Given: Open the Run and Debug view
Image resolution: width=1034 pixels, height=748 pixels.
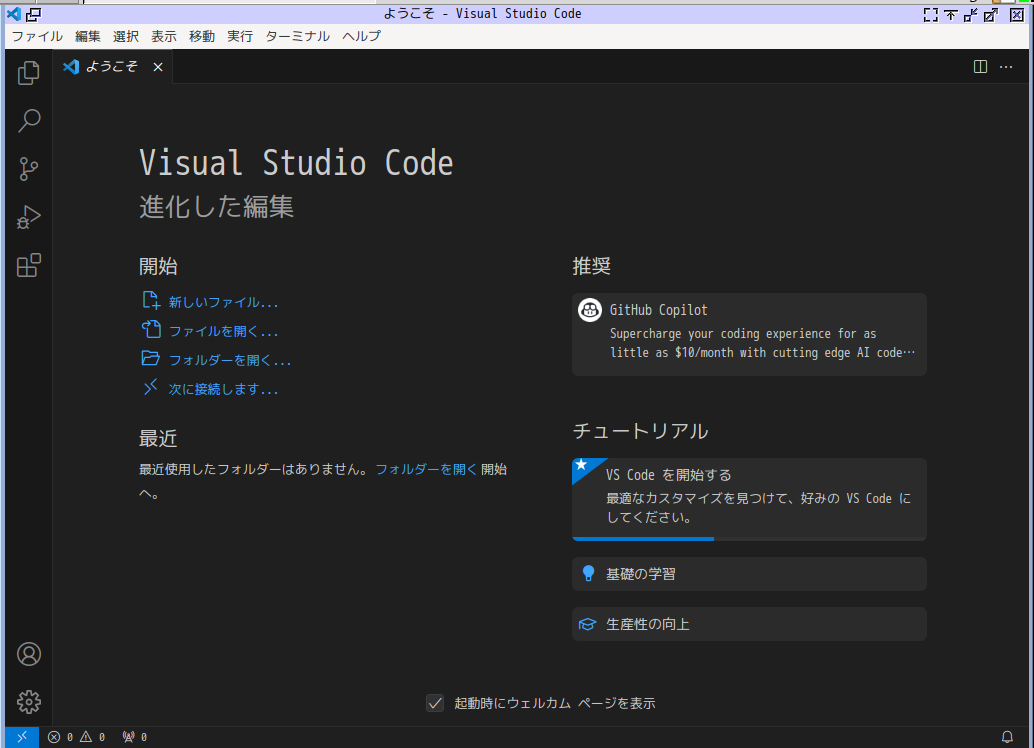Looking at the screenshot, I should [x=28, y=217].
